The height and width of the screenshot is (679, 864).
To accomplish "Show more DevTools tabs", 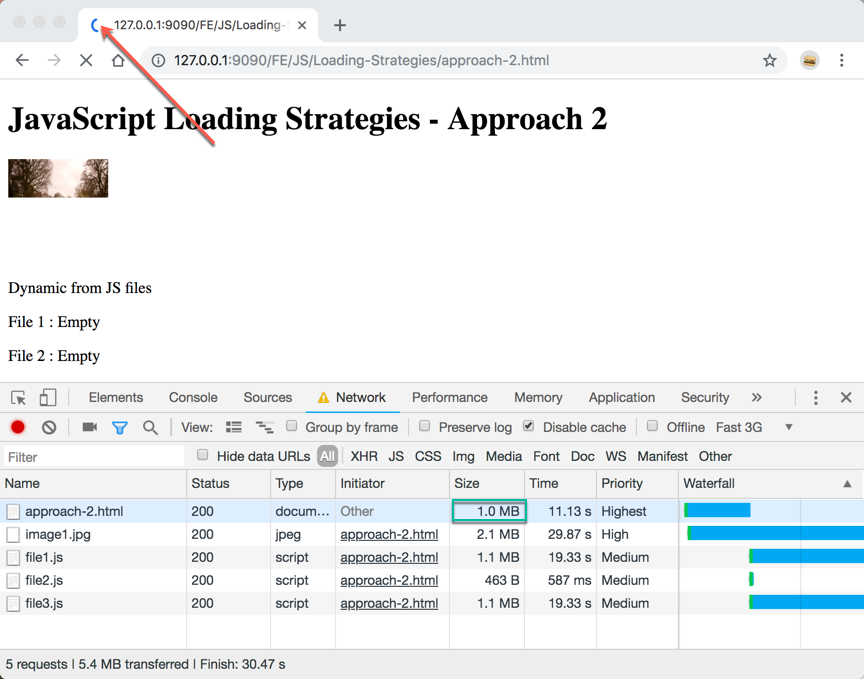I will [757, 397].
